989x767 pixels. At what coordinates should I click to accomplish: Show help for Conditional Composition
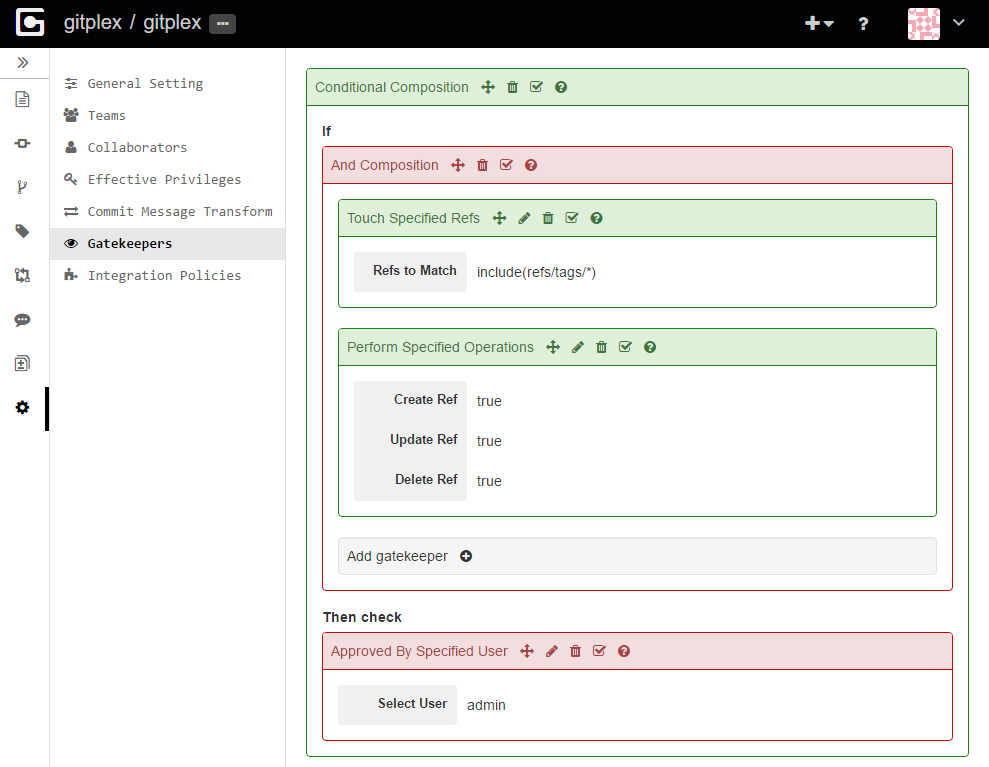coord(561,87)
